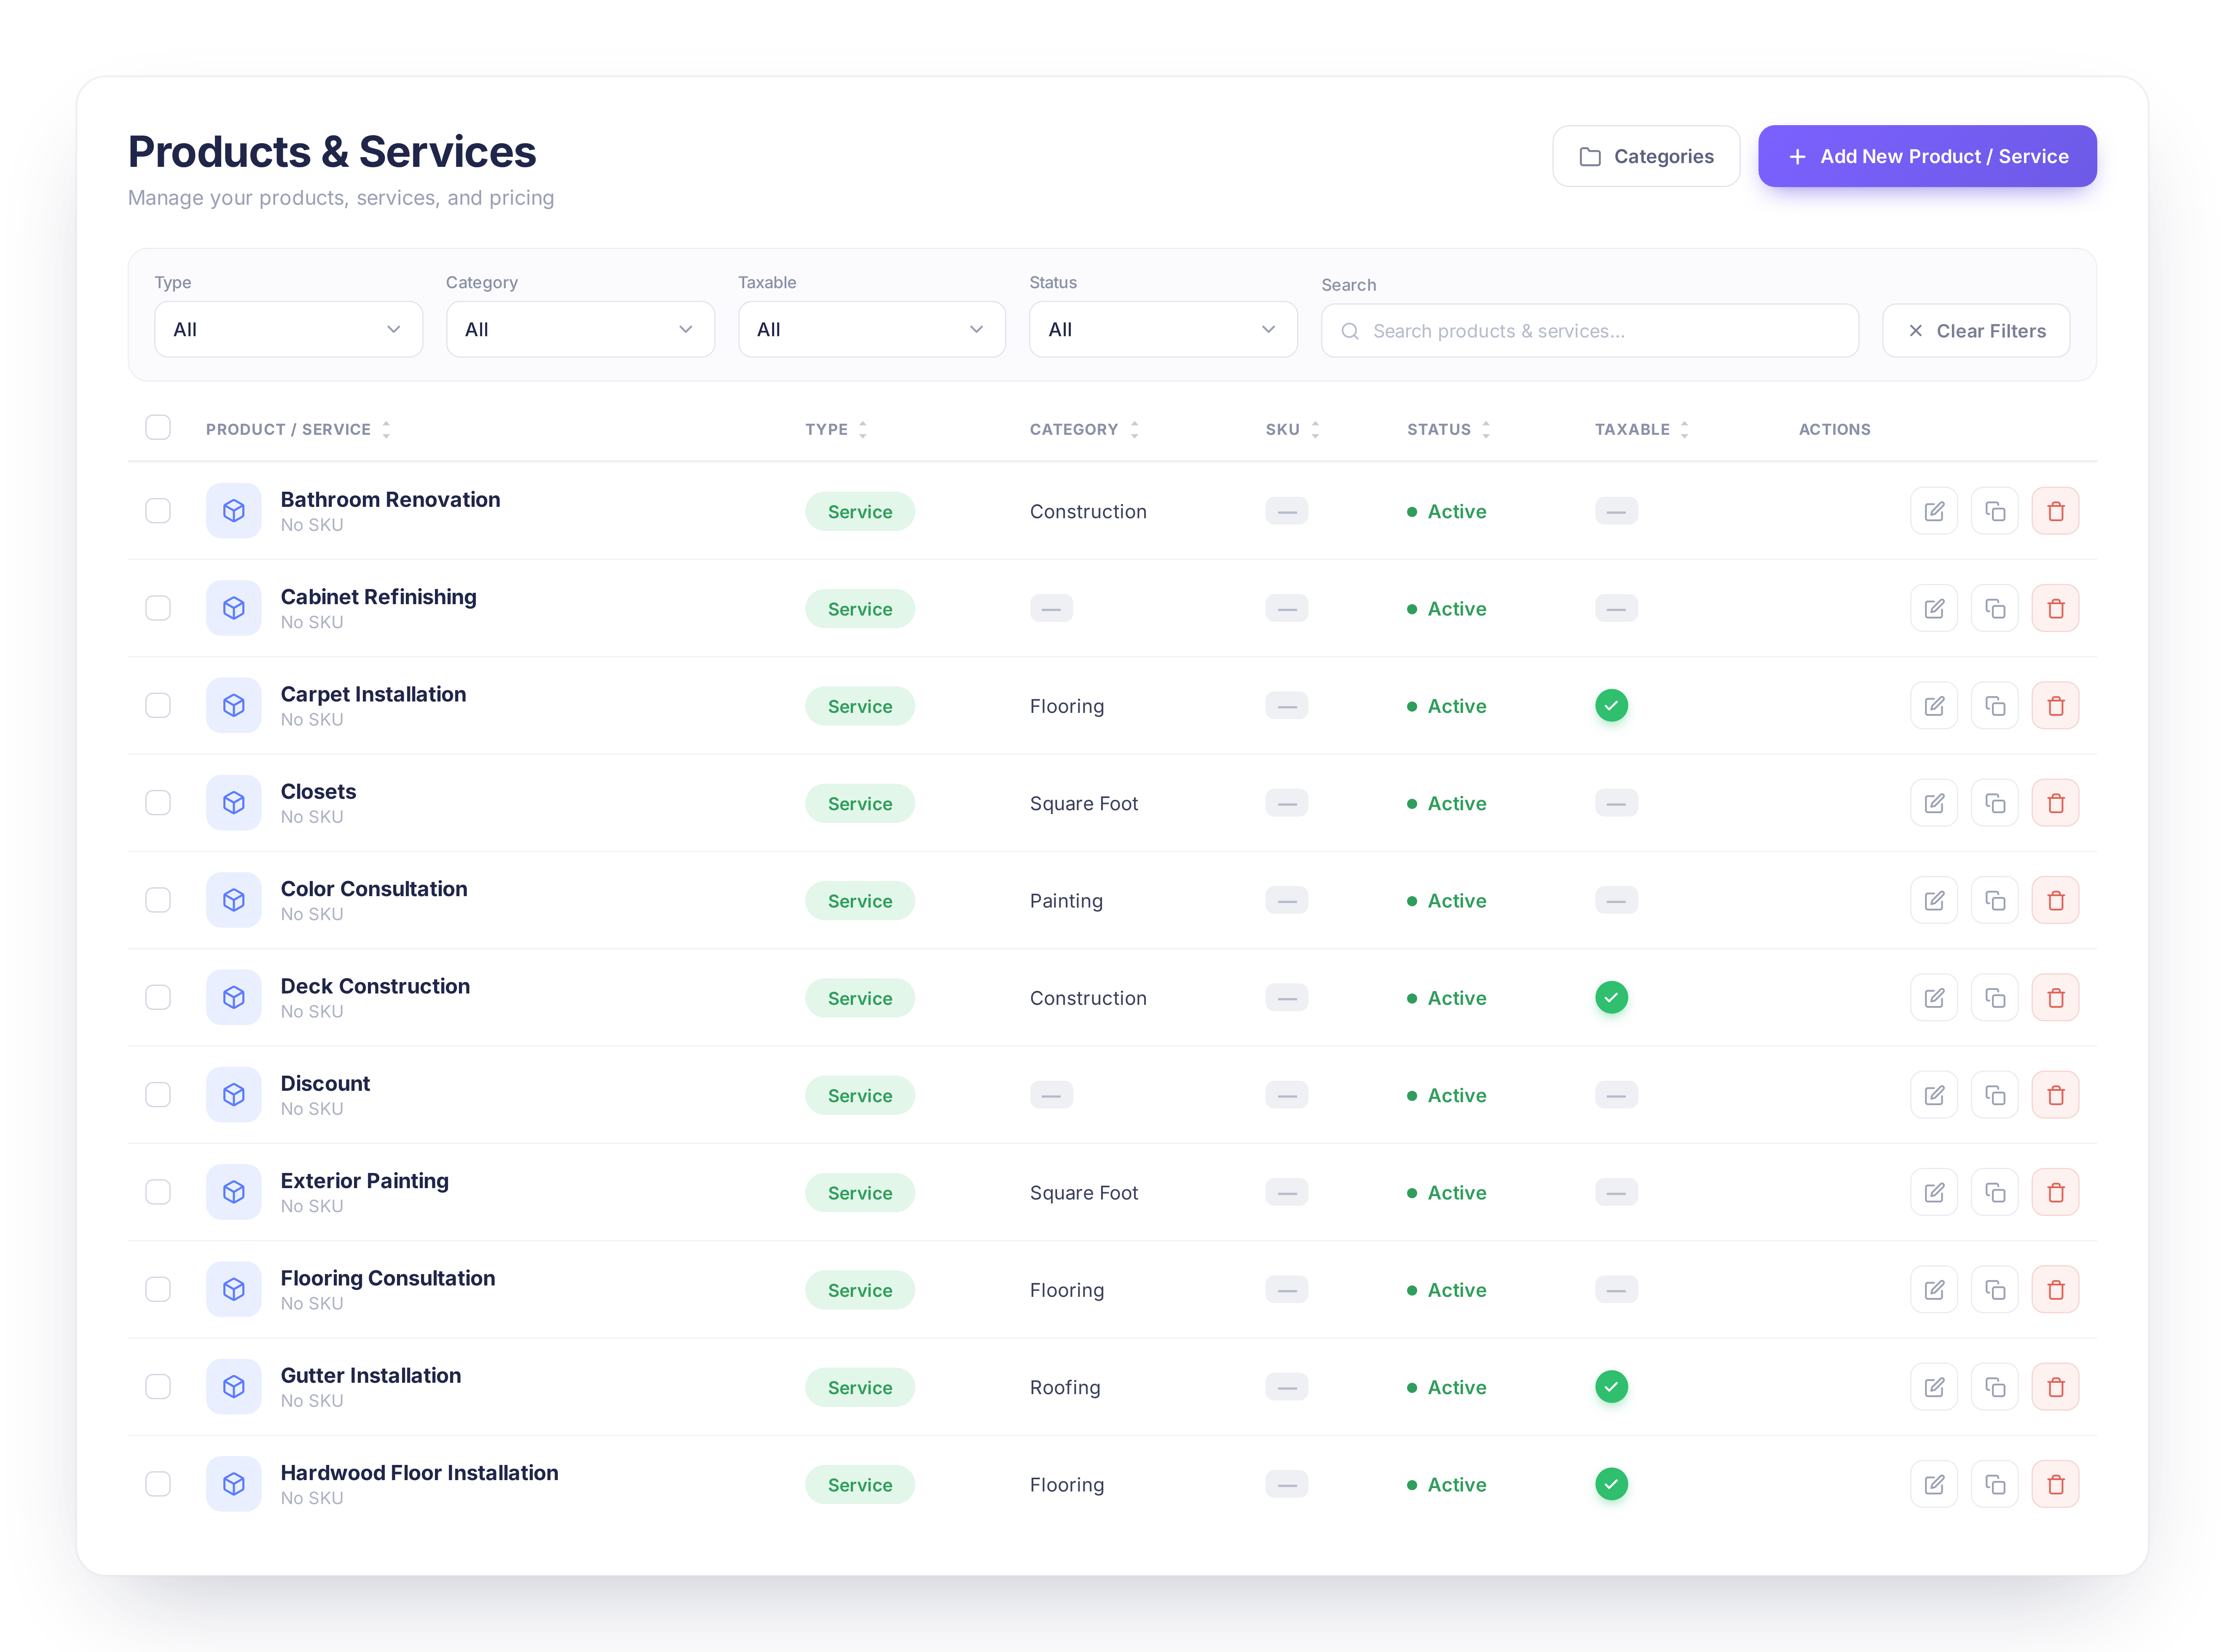Duplicate Hardwood Floor Installation service

tap(1994, 1484)
